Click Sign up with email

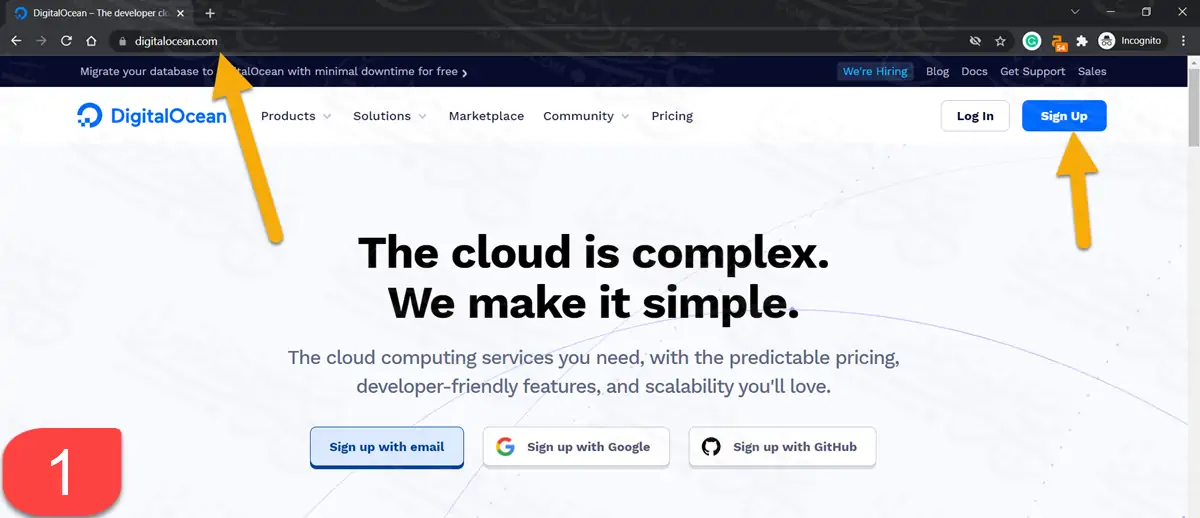[387, 447]
